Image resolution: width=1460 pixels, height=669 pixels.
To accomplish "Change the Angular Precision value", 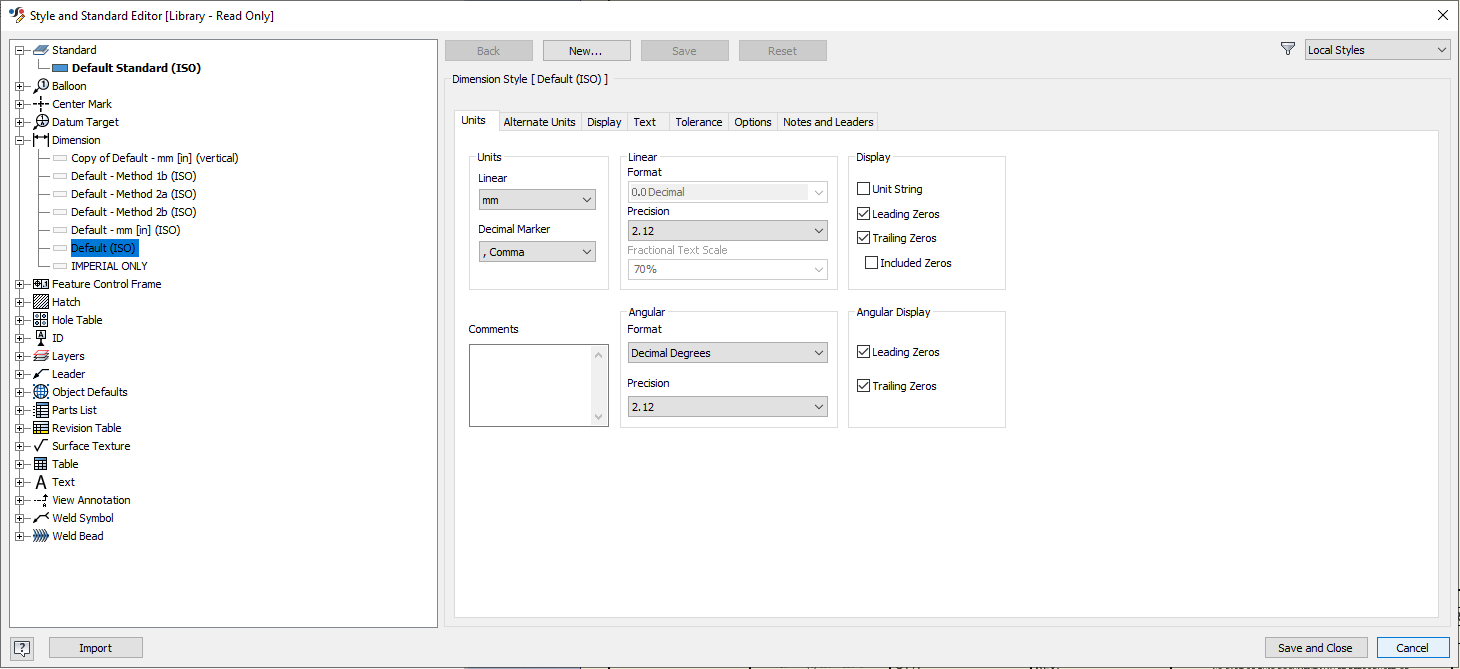I will 727,406.
